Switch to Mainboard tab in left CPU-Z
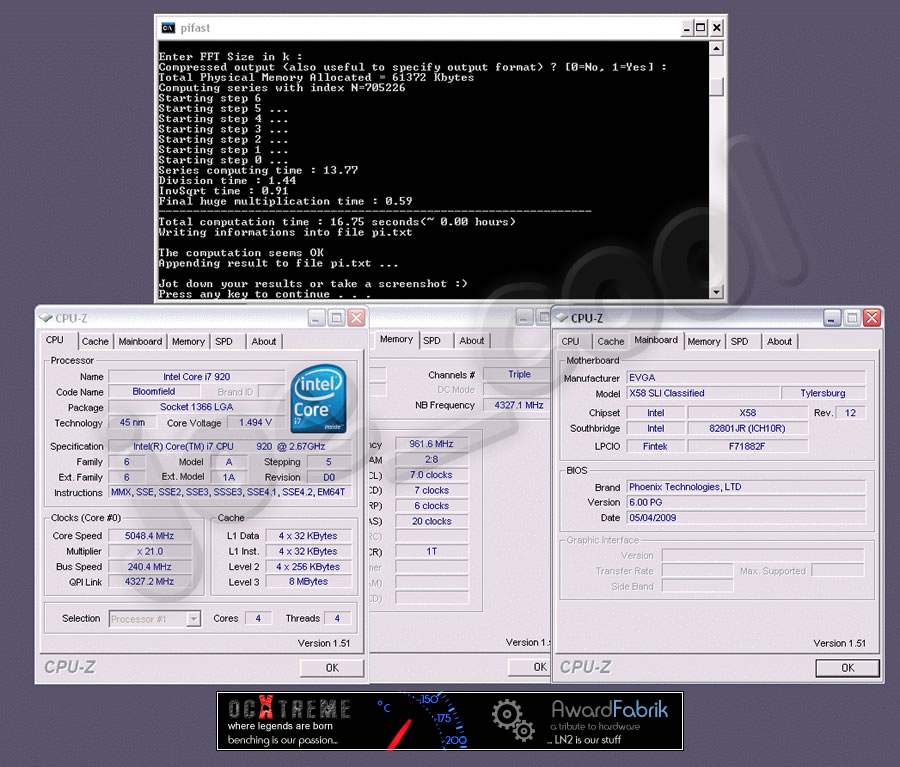The image size is (900, 767). 140,341
